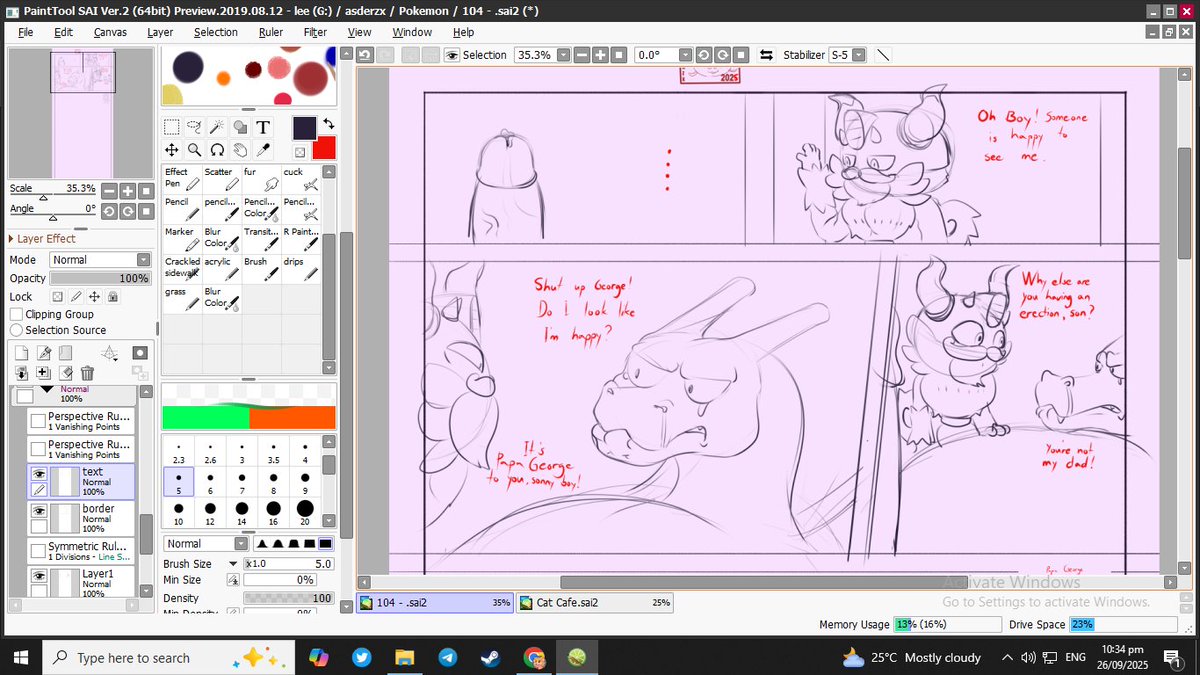Click the navigator Scale zoom-in plus button
The height and width of the screenshot is (675, 1200).
pyautogui.click(x=128, y=190)
